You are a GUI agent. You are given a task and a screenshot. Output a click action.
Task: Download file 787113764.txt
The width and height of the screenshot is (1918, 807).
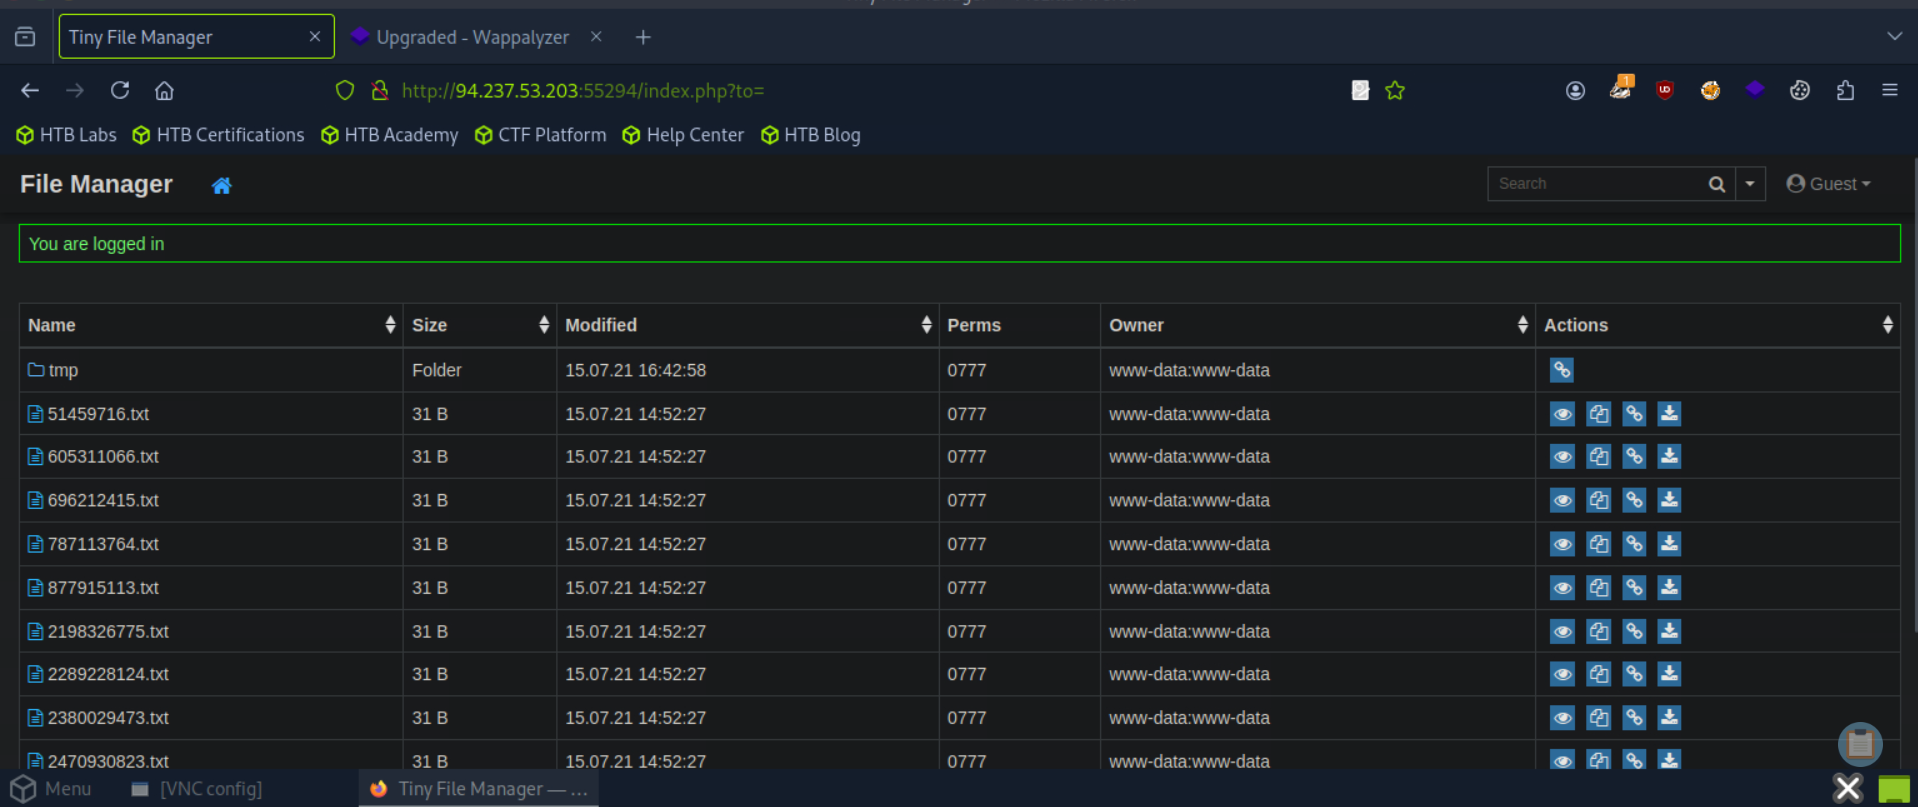tap(1669, 544)
